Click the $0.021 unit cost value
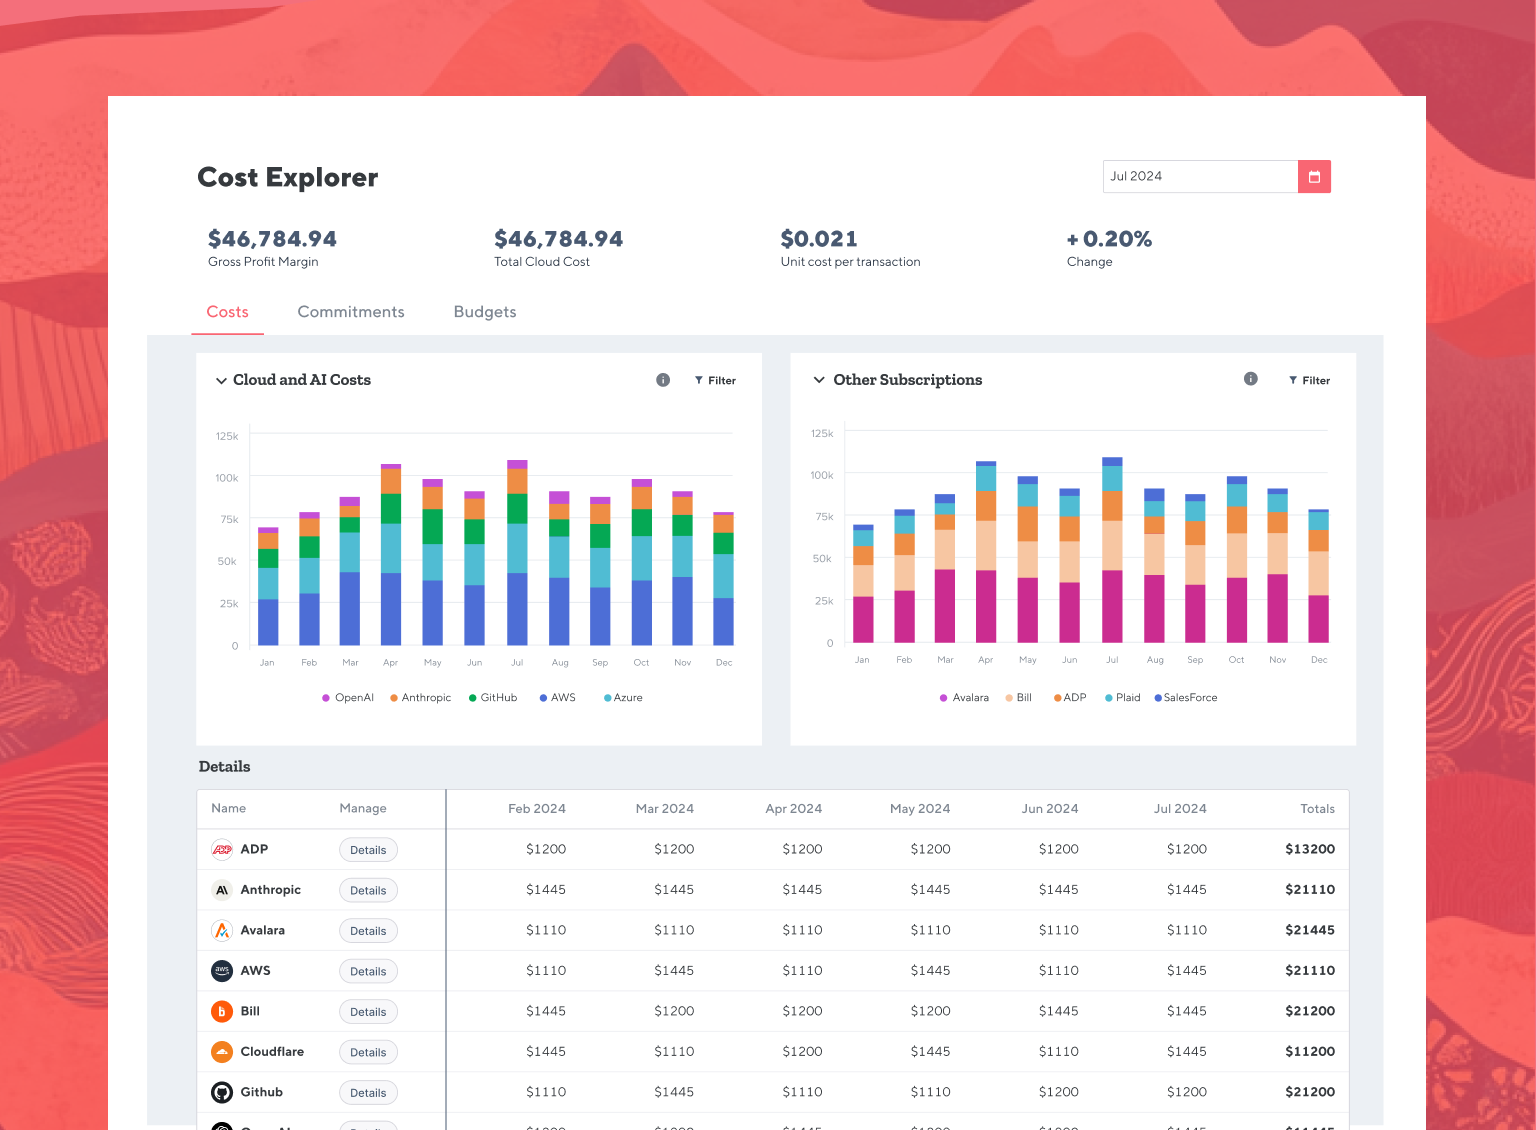The image size is (1536, 1130). pyautogui.click(x=819, y=239)
